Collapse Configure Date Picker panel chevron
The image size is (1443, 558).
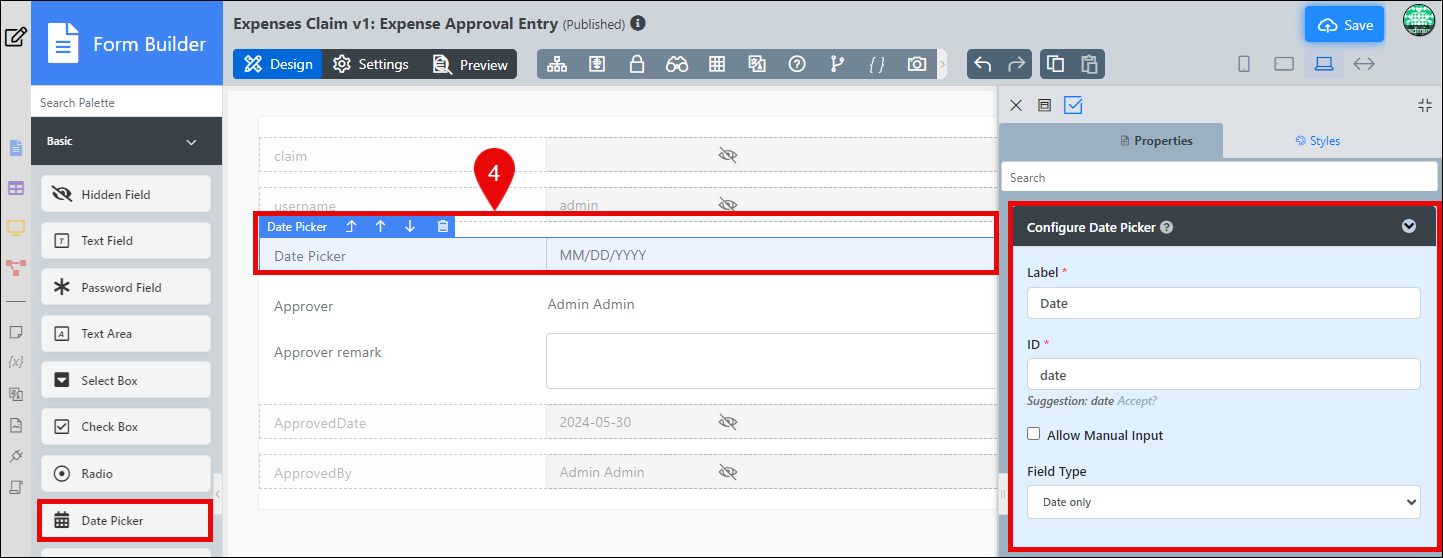click(x=1409, y=226)
